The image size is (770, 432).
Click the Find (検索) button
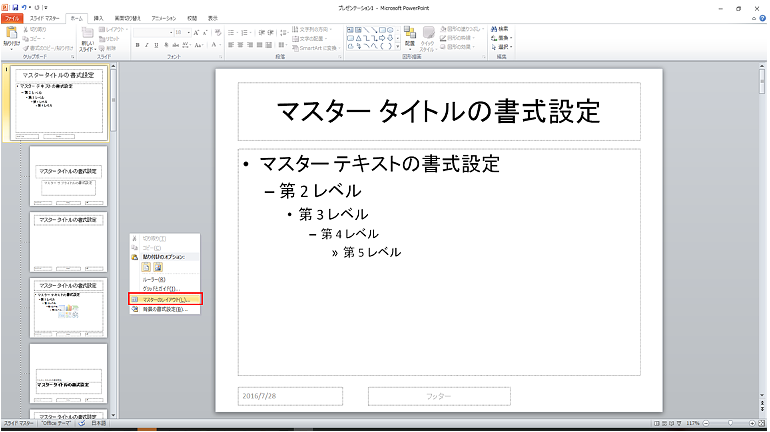(501, 30)
